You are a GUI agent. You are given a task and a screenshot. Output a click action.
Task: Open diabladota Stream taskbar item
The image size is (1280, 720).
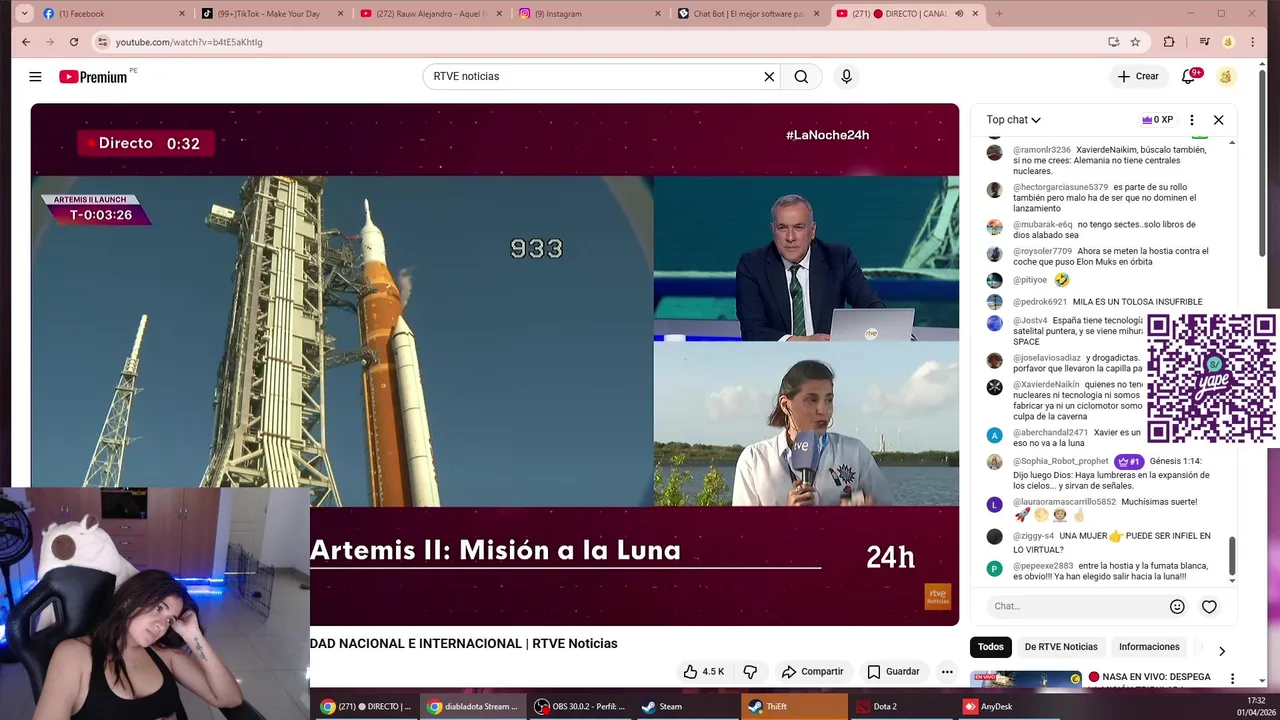(x=473, y=707)
